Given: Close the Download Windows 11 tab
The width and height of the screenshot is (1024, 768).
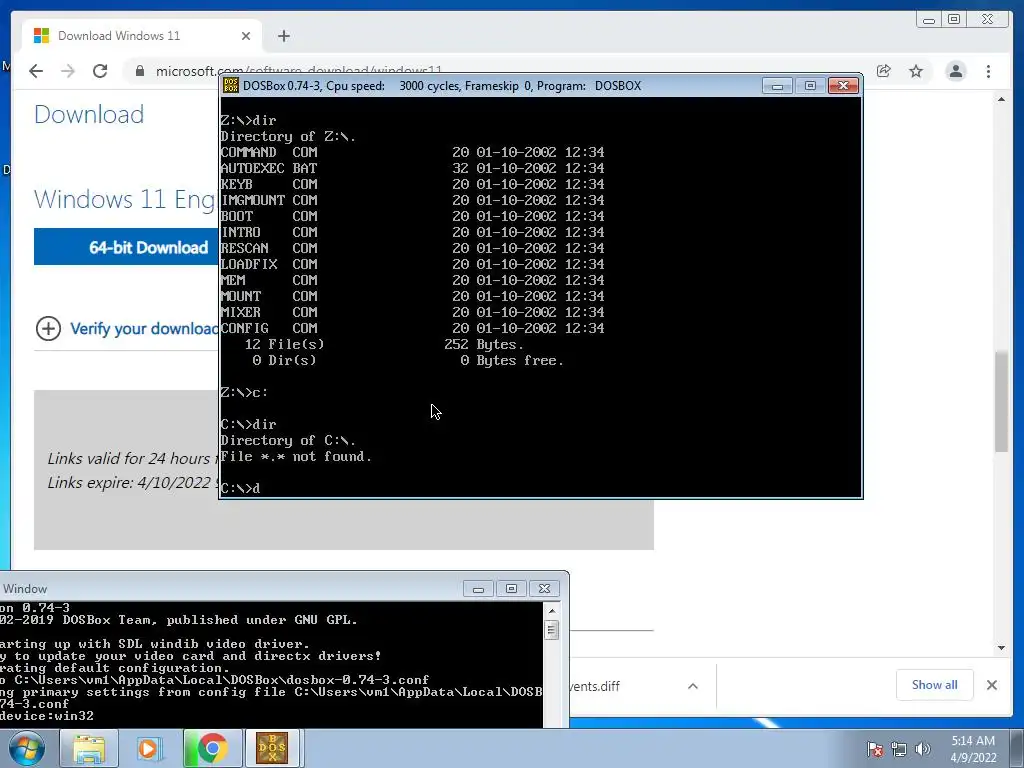Looking at the screenshot, I should point(246,36).
